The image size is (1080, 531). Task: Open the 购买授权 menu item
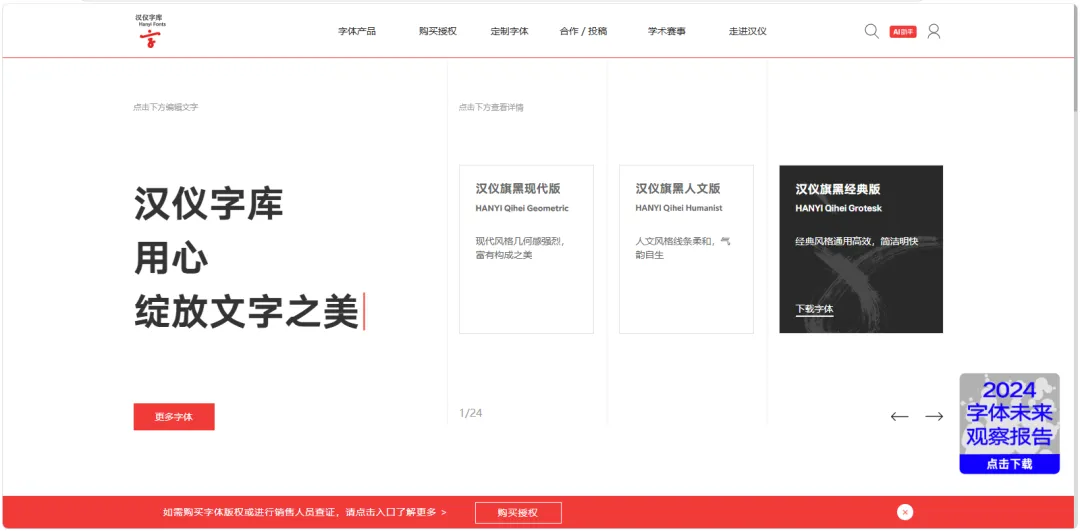[x=438, y=31]
